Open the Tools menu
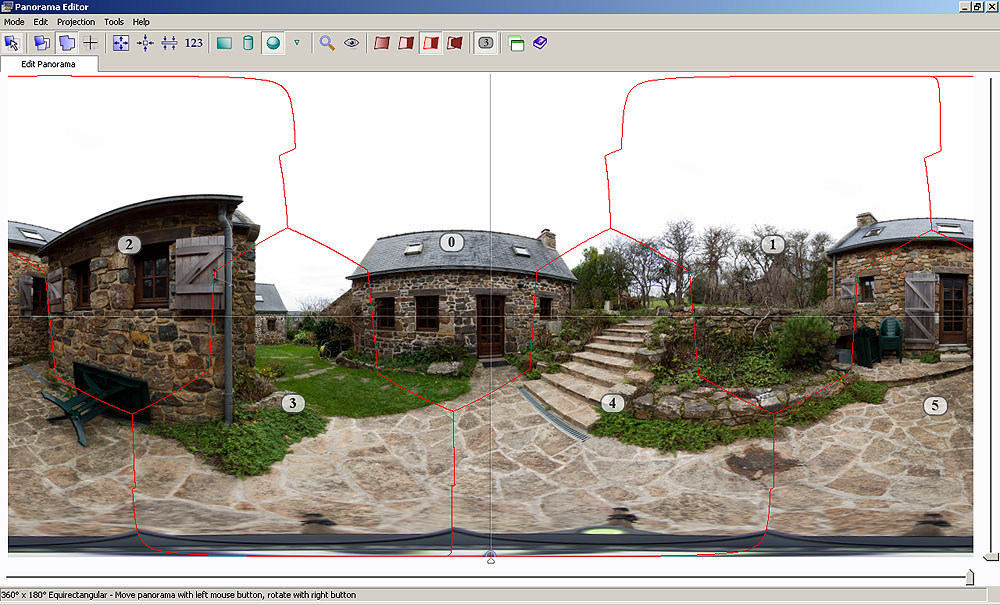Image resolution: width=1000 pixels, height=605 pixels. tap(114, 21)
